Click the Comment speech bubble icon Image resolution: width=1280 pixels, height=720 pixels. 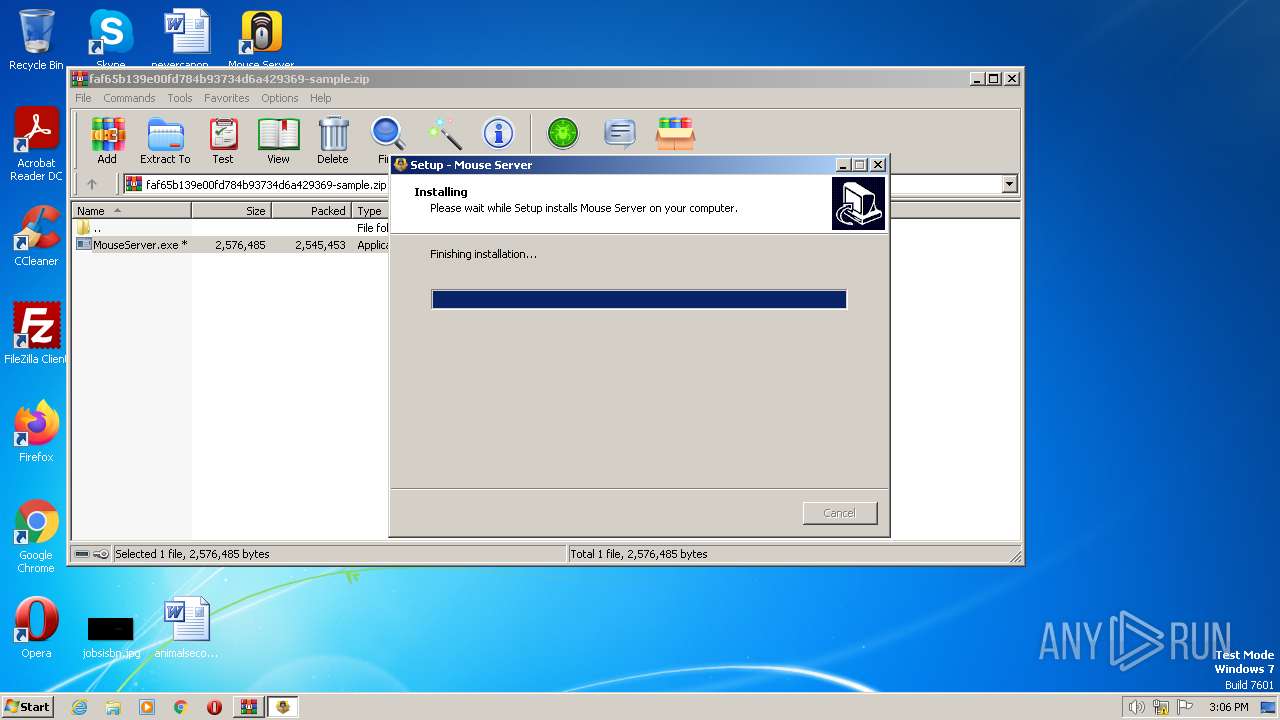(620, 133)
